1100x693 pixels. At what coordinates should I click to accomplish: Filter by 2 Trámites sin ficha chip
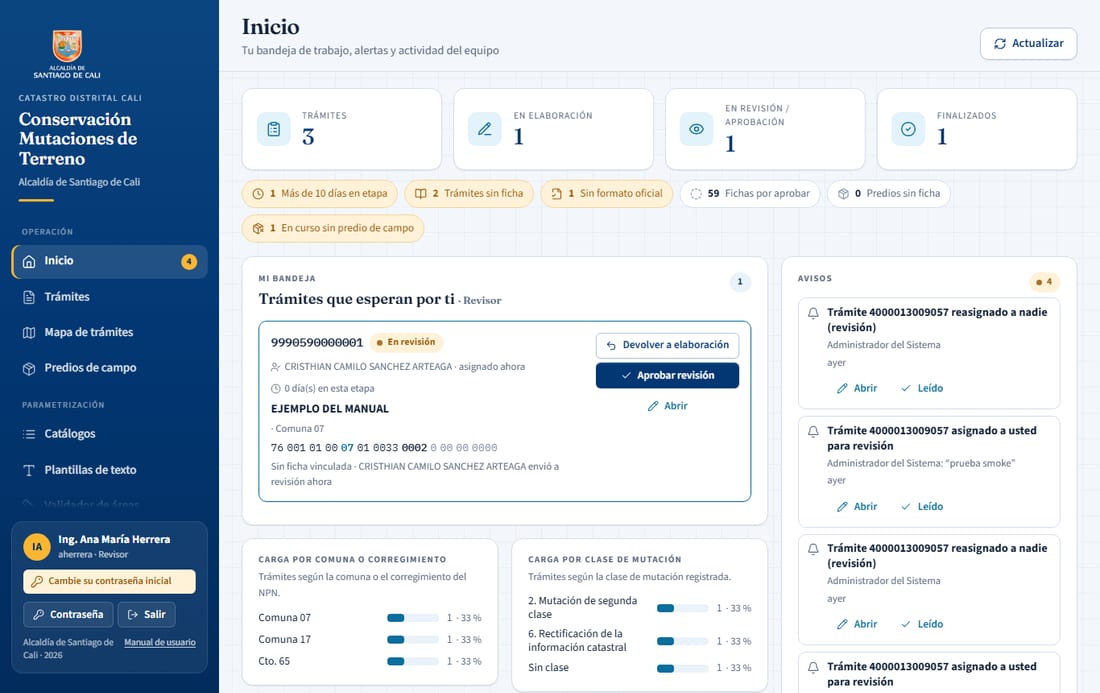pyautogui.click(x=469, y=194)
